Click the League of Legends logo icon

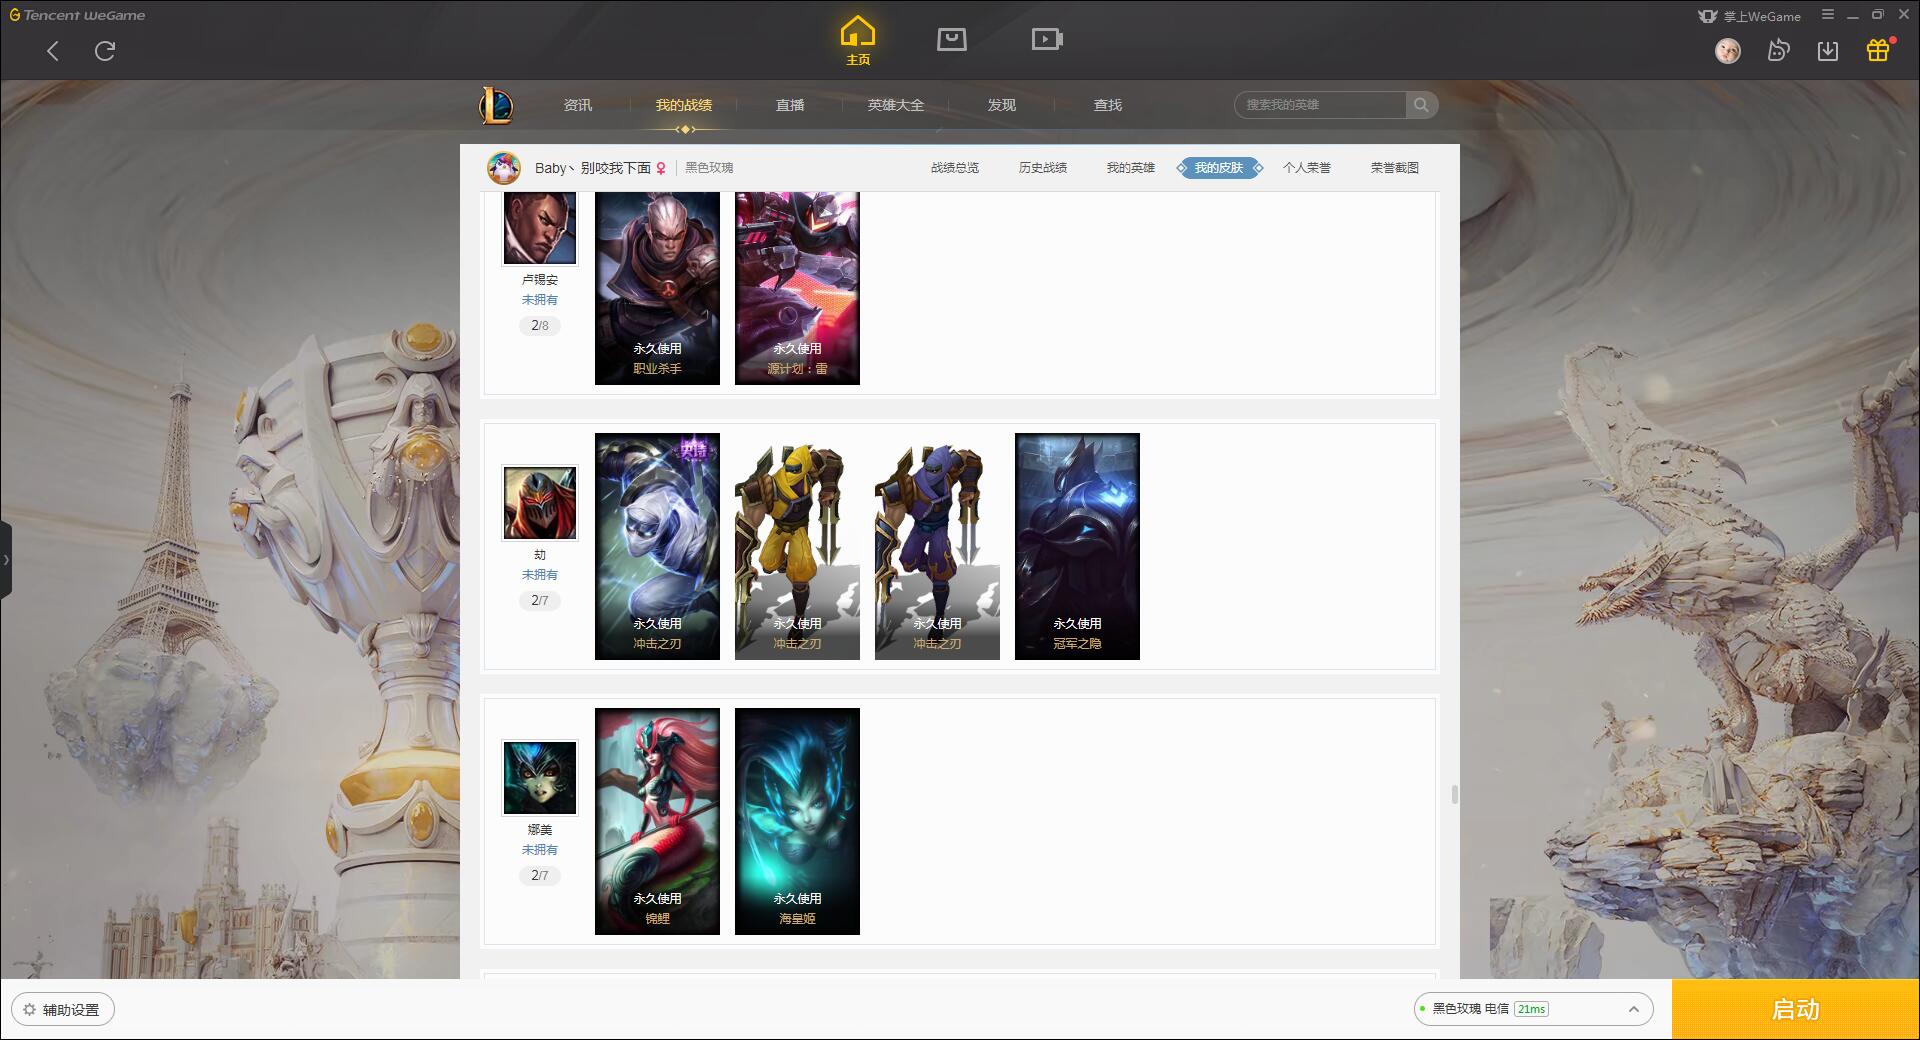497,105
